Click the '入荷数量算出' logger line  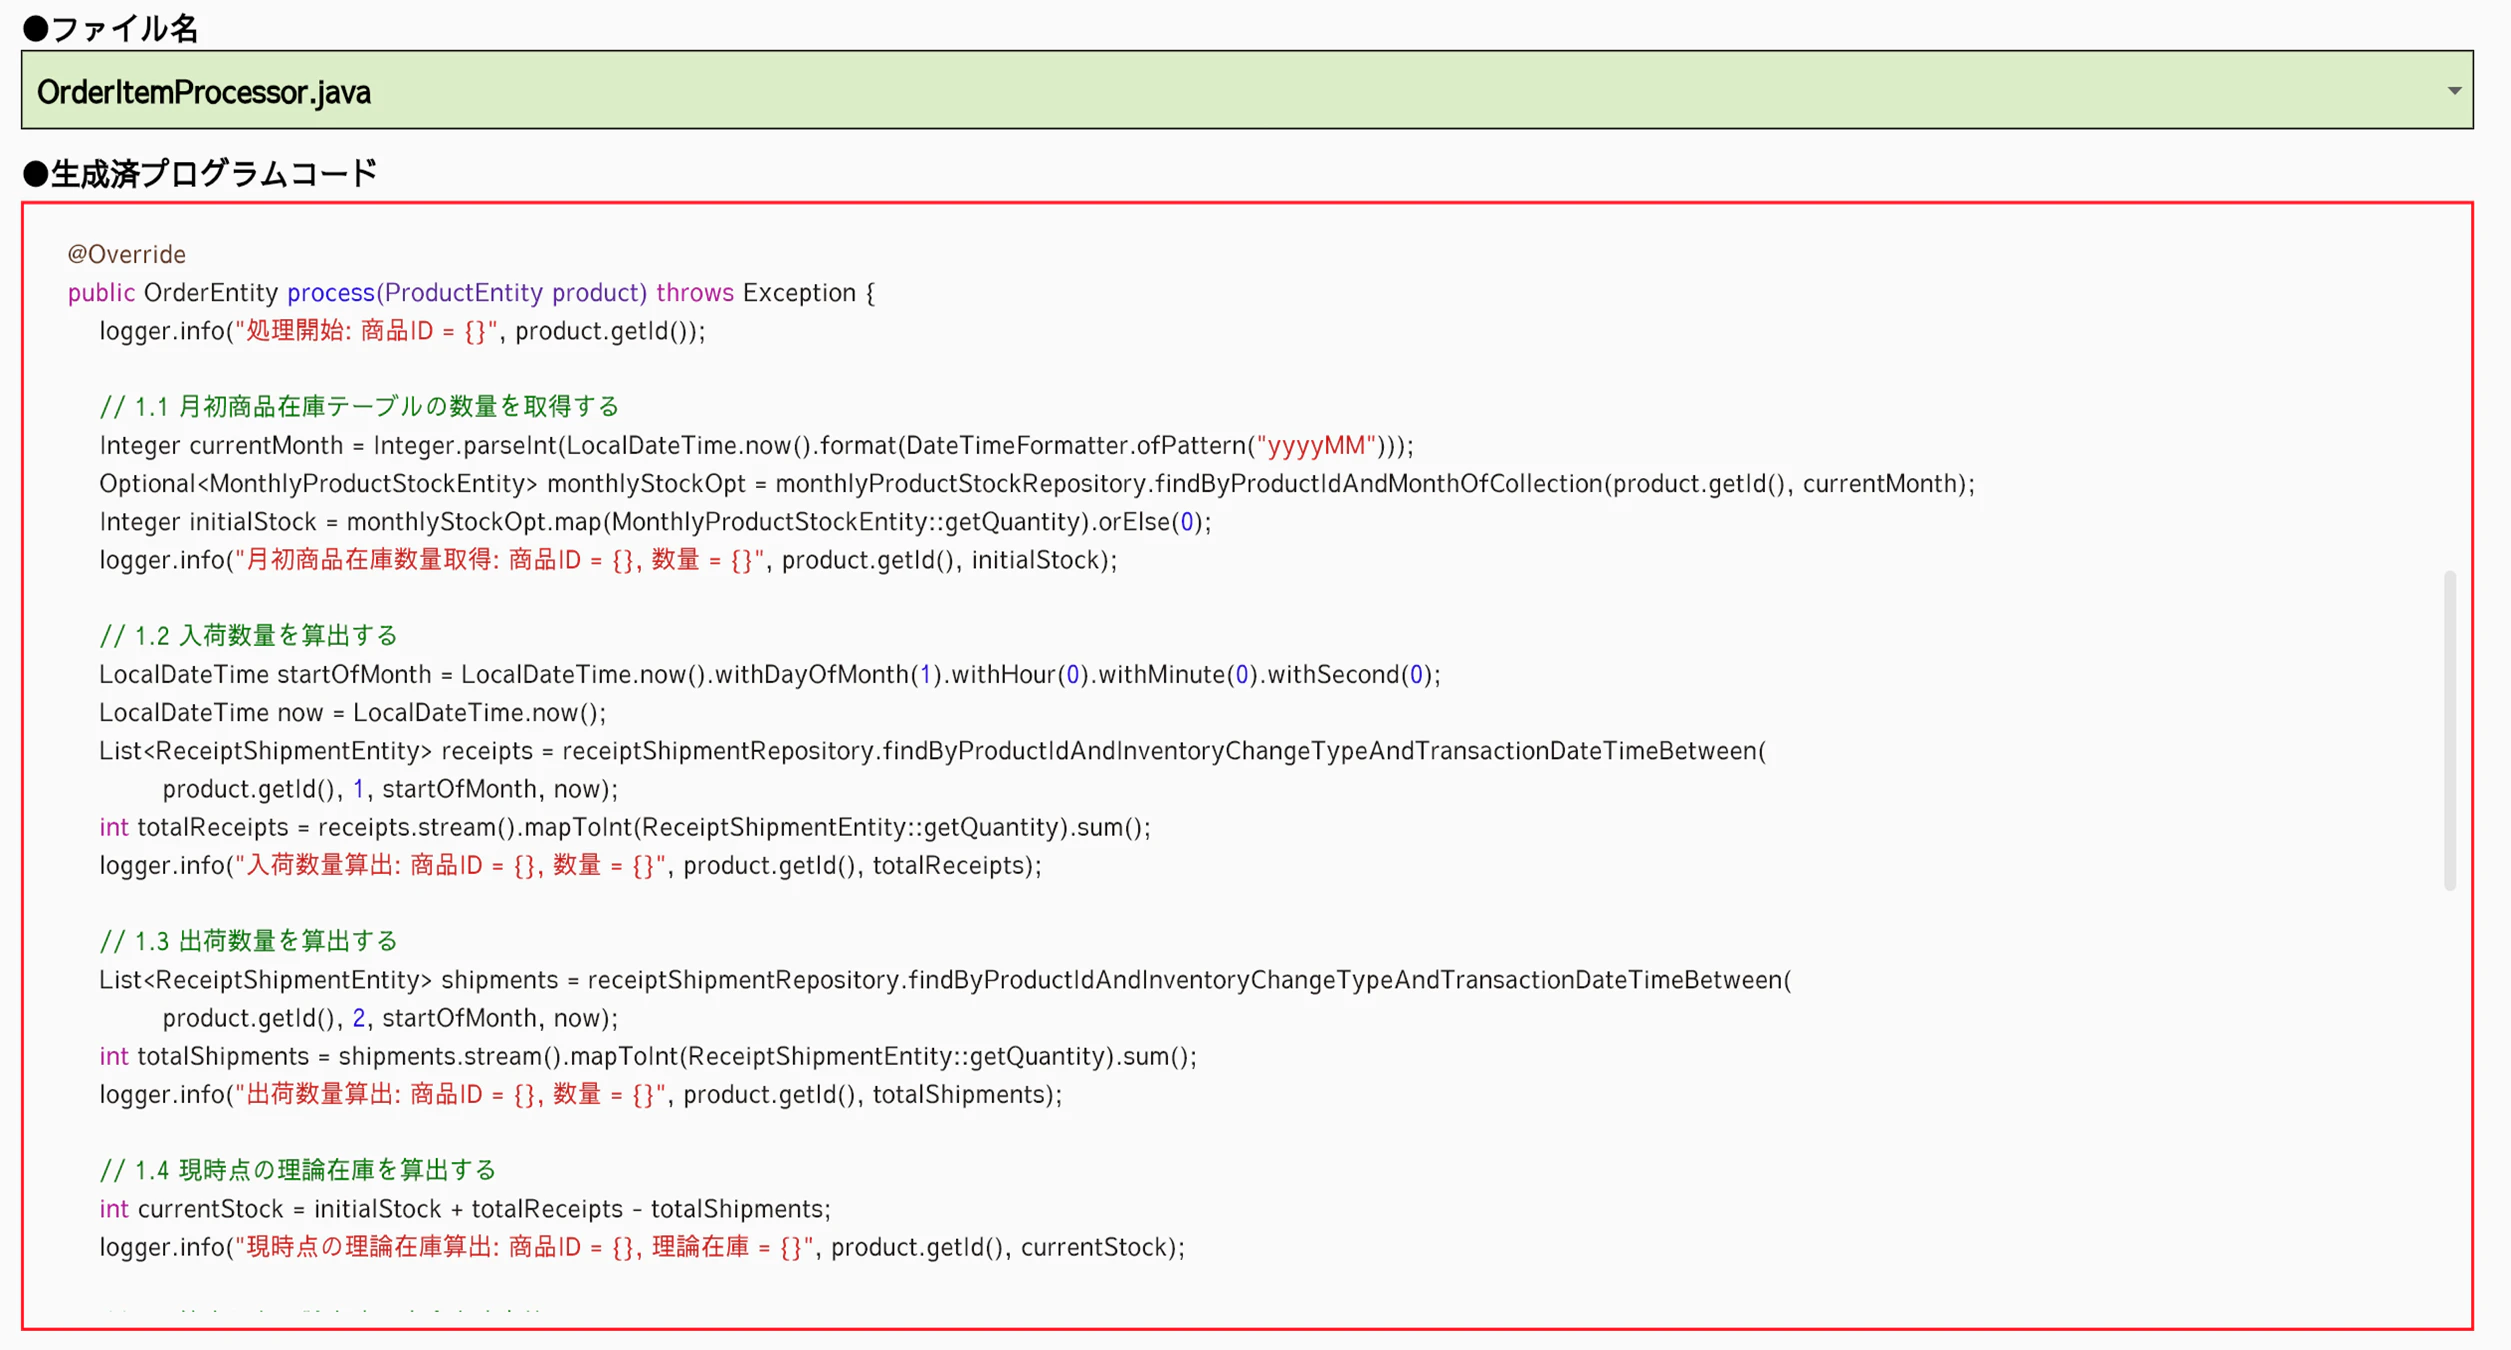(570, 865)
